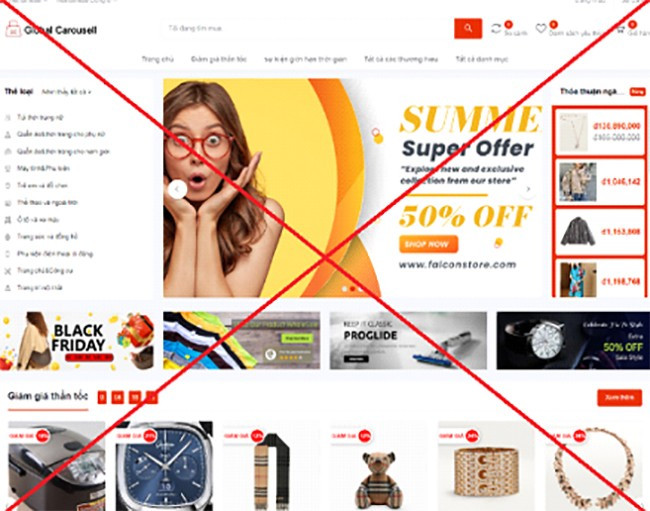Click the Xem thêm flash sale button

619,397
